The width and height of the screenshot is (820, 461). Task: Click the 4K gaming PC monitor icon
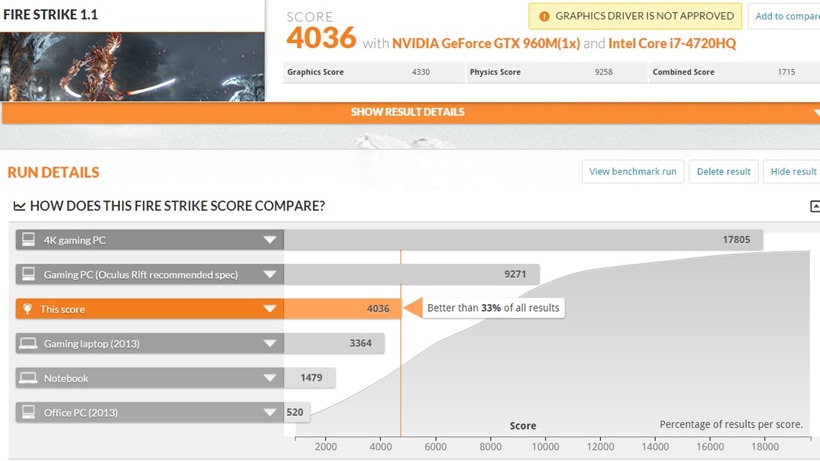pyautogui.click(x=28, y=240)
